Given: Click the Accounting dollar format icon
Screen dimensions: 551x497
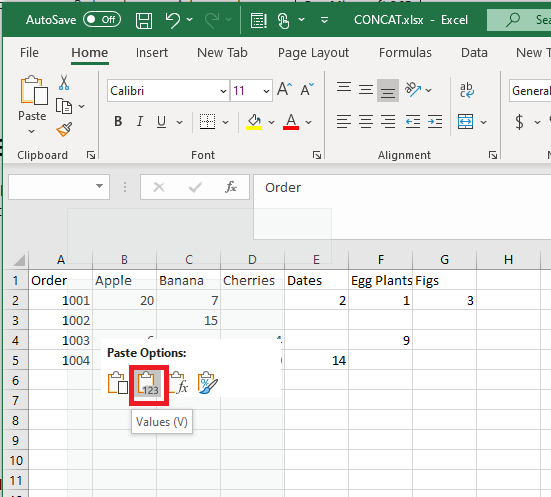Looking at the screenshot, I should pyautogui.click(x=519, y=122).
